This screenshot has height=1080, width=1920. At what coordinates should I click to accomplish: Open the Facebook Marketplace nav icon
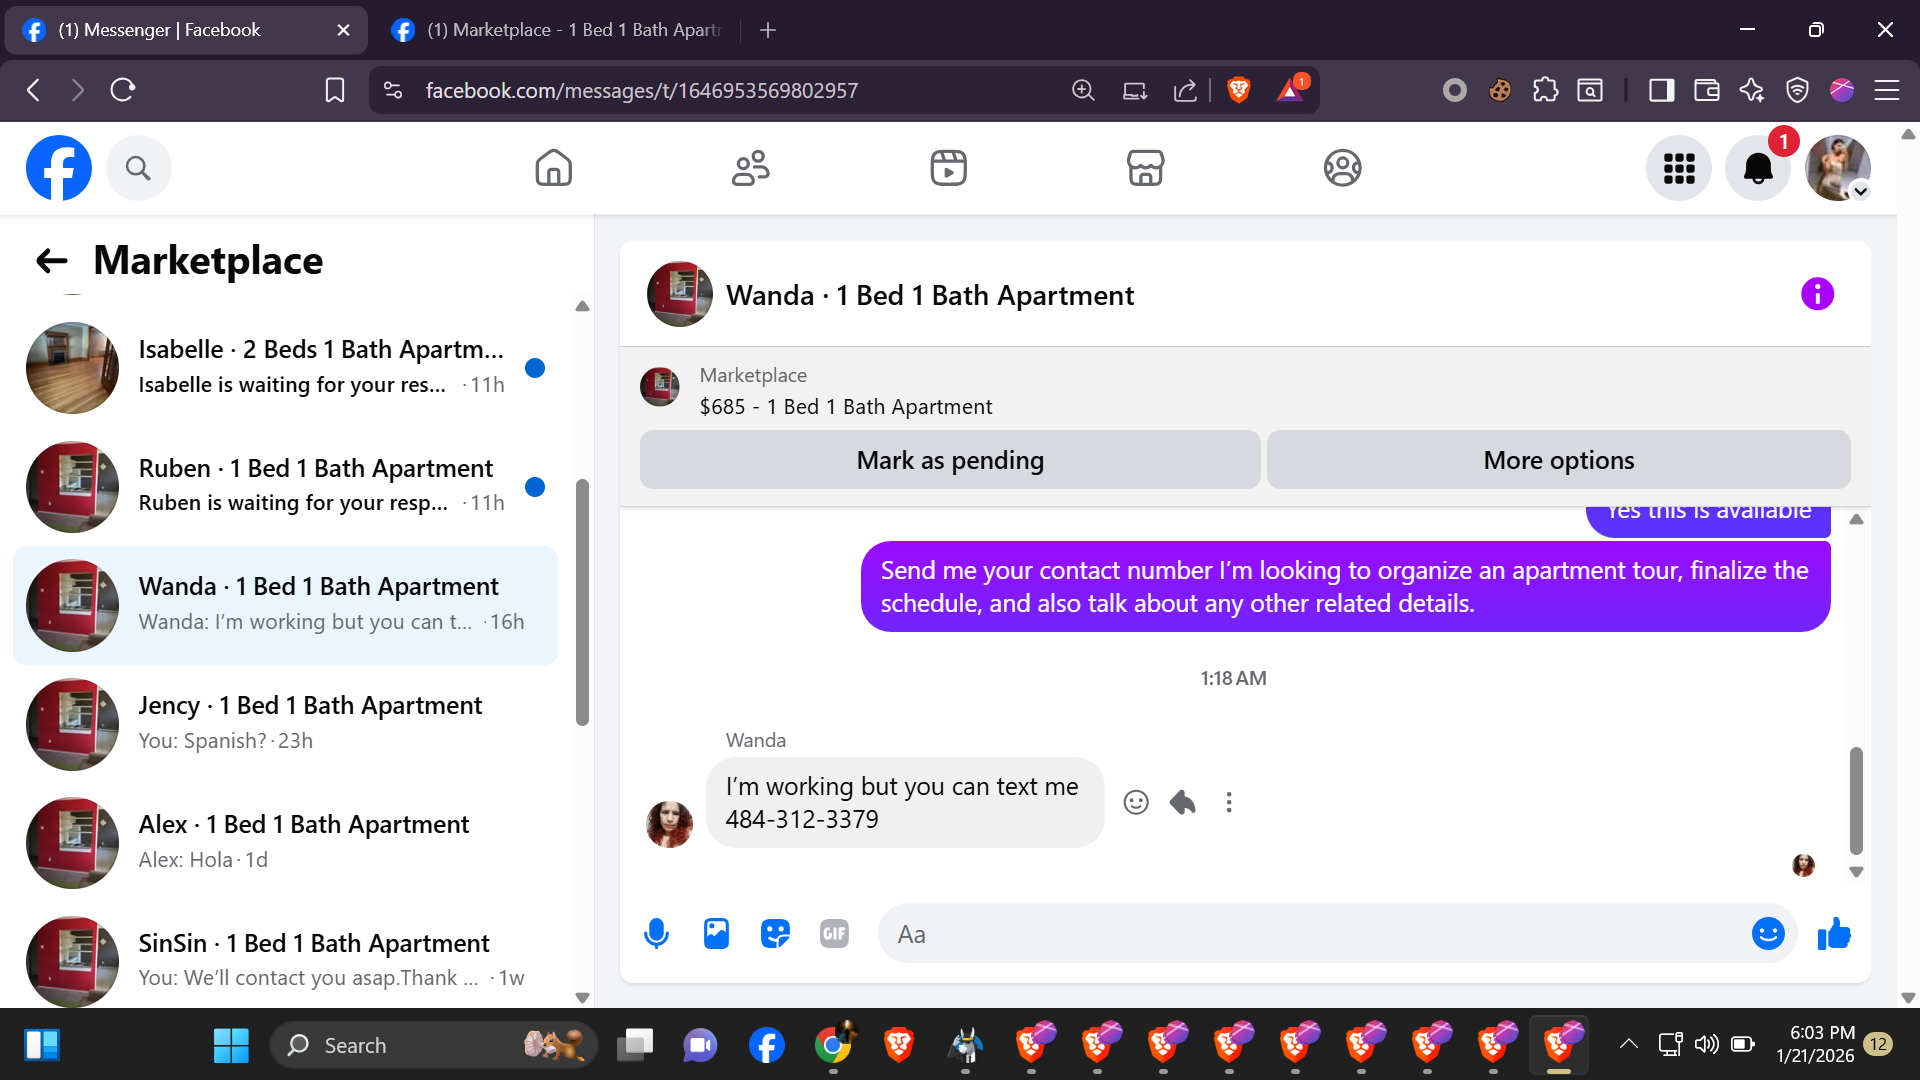pos(1145,168)
